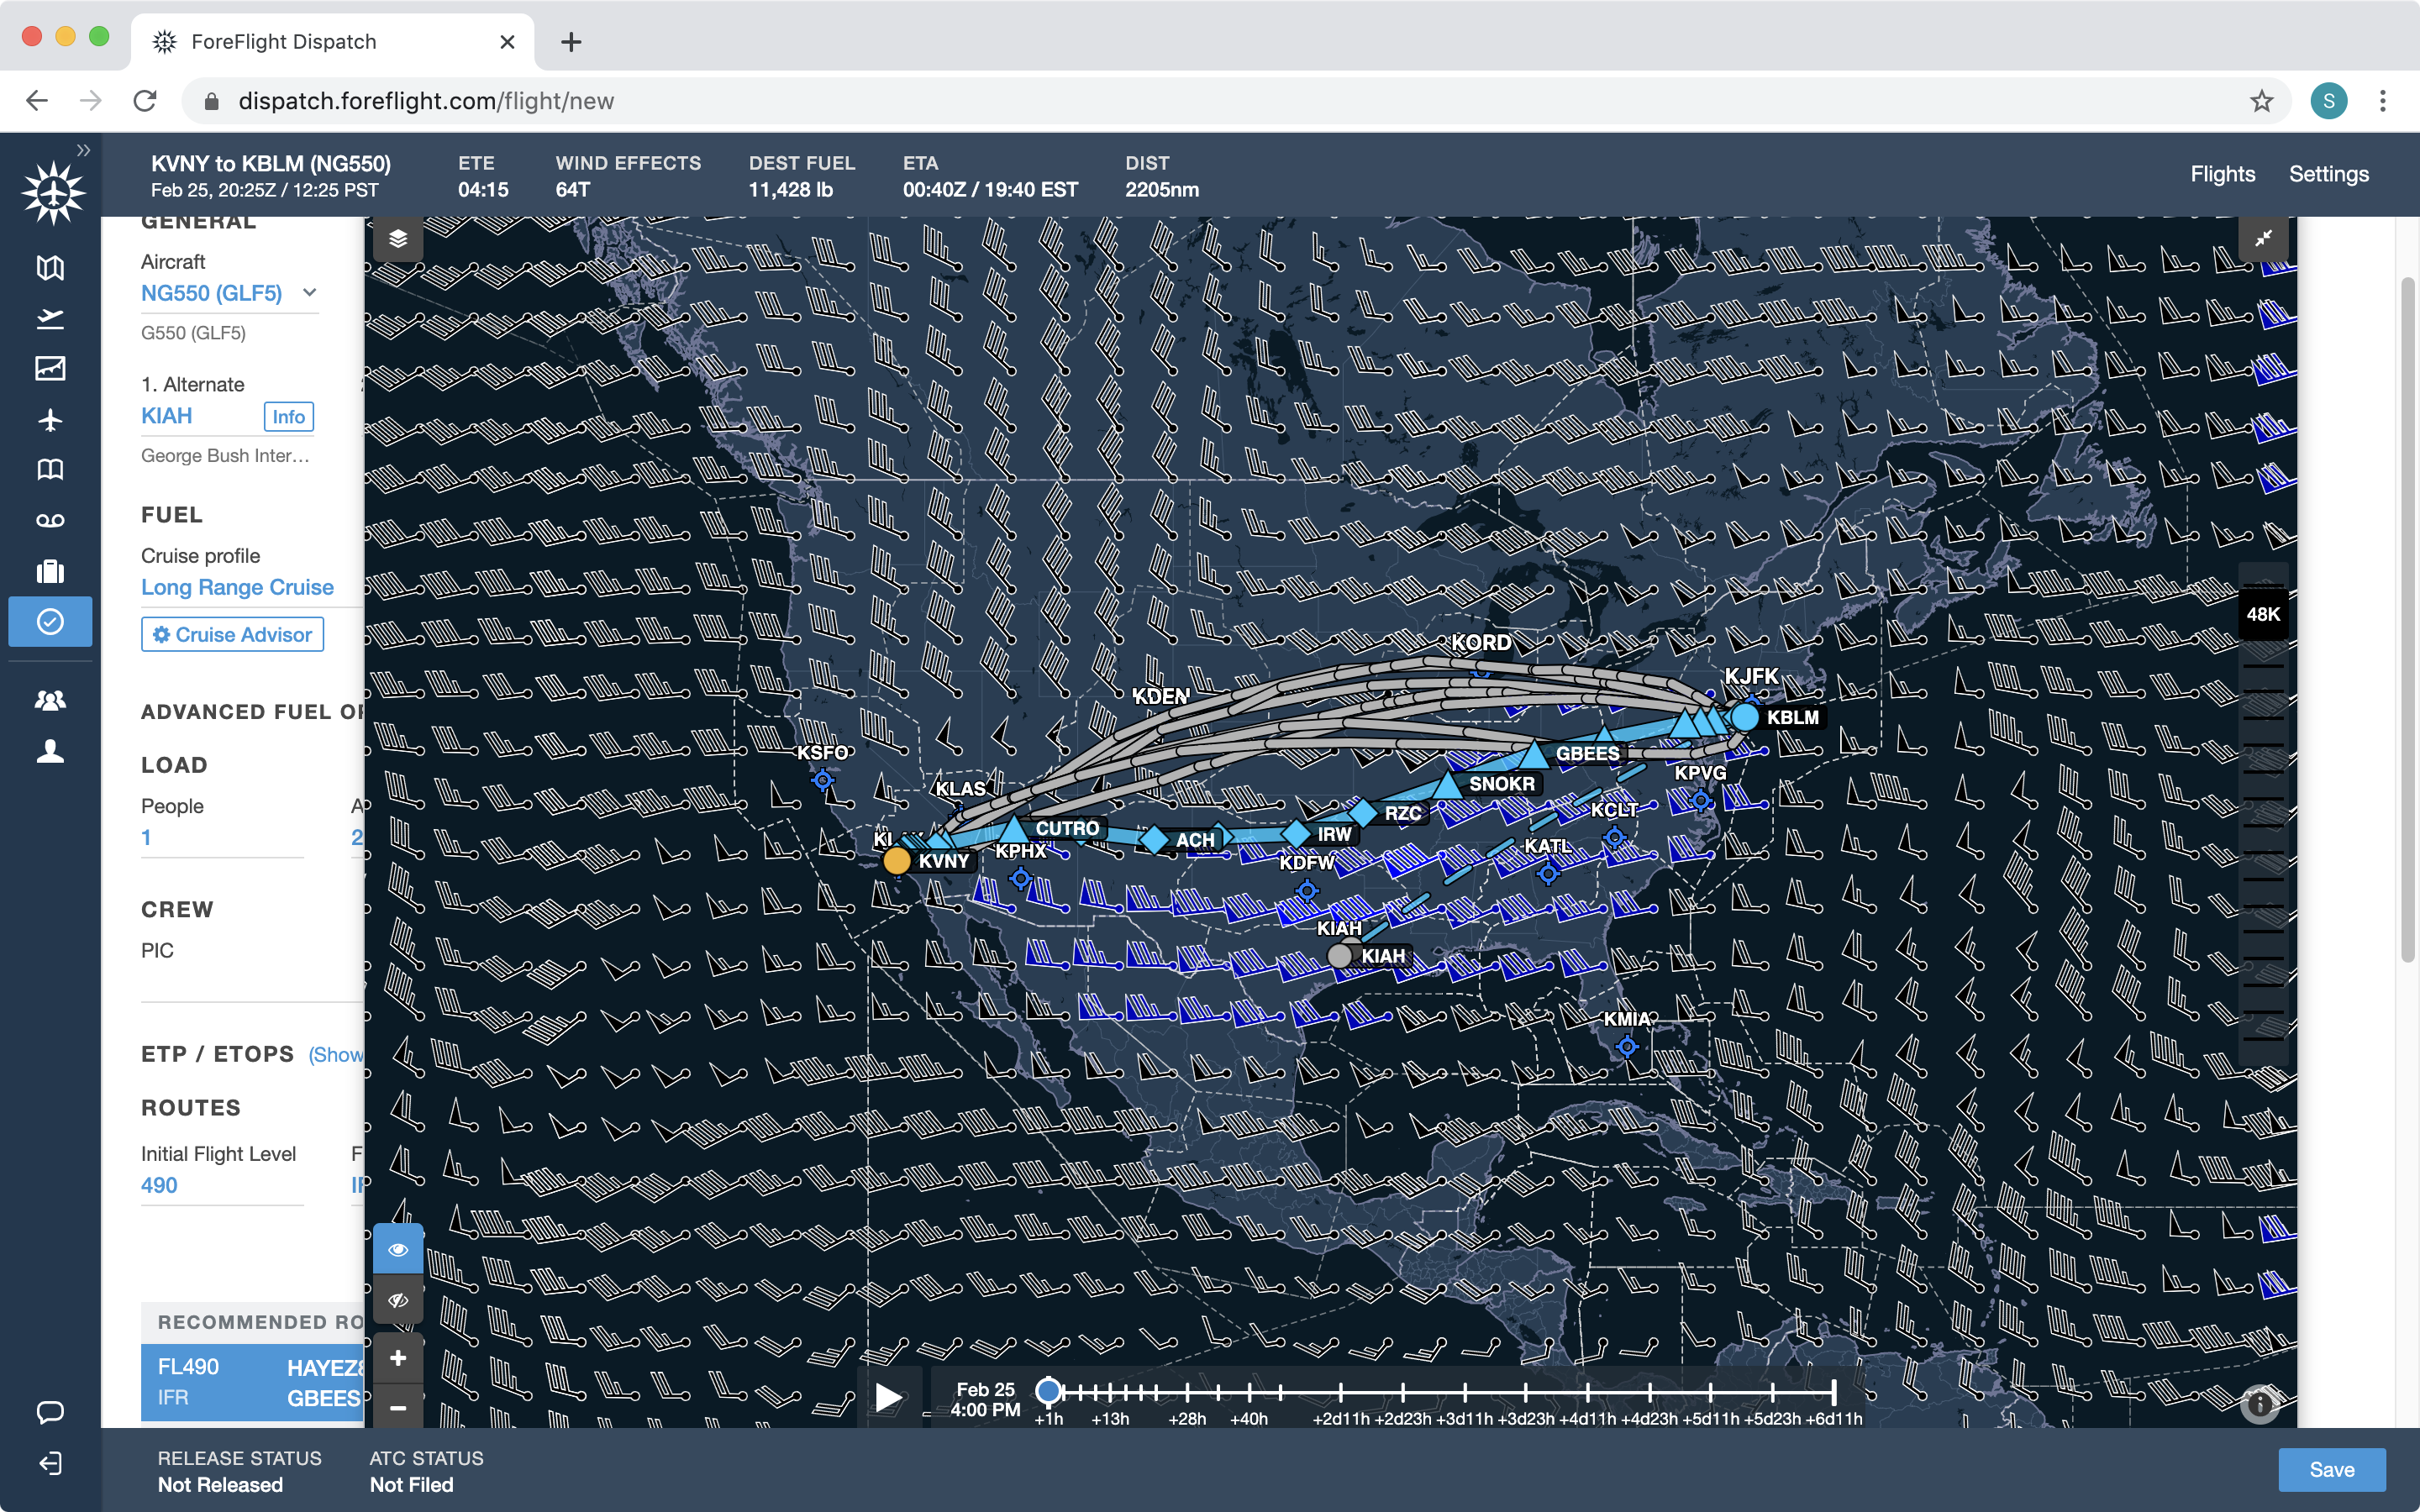This screenshot has width=2420, height=1512.
Task: Select the logbook icon in the sidebar
Action: point(50,470)
